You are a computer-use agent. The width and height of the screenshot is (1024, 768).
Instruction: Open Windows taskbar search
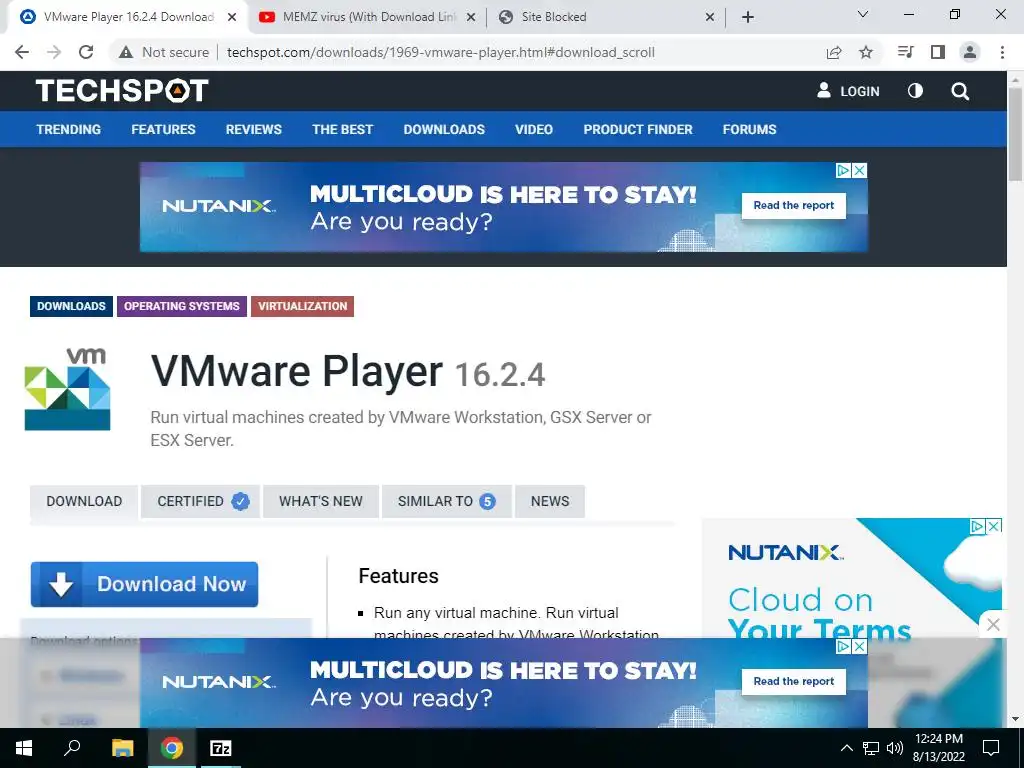click(x=72, y=748)
